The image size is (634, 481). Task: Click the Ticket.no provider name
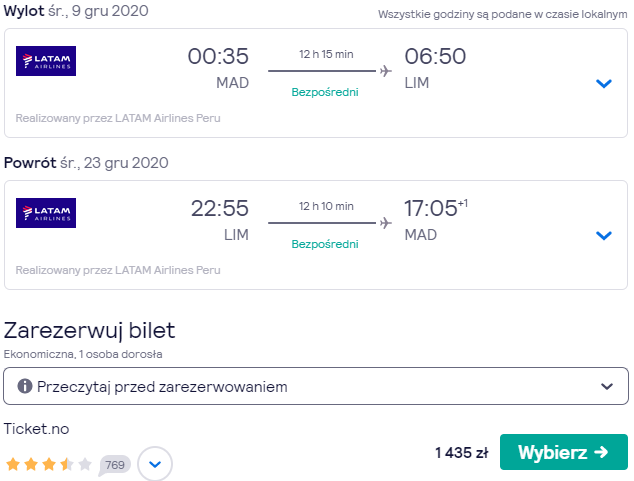tap(36, 429)
